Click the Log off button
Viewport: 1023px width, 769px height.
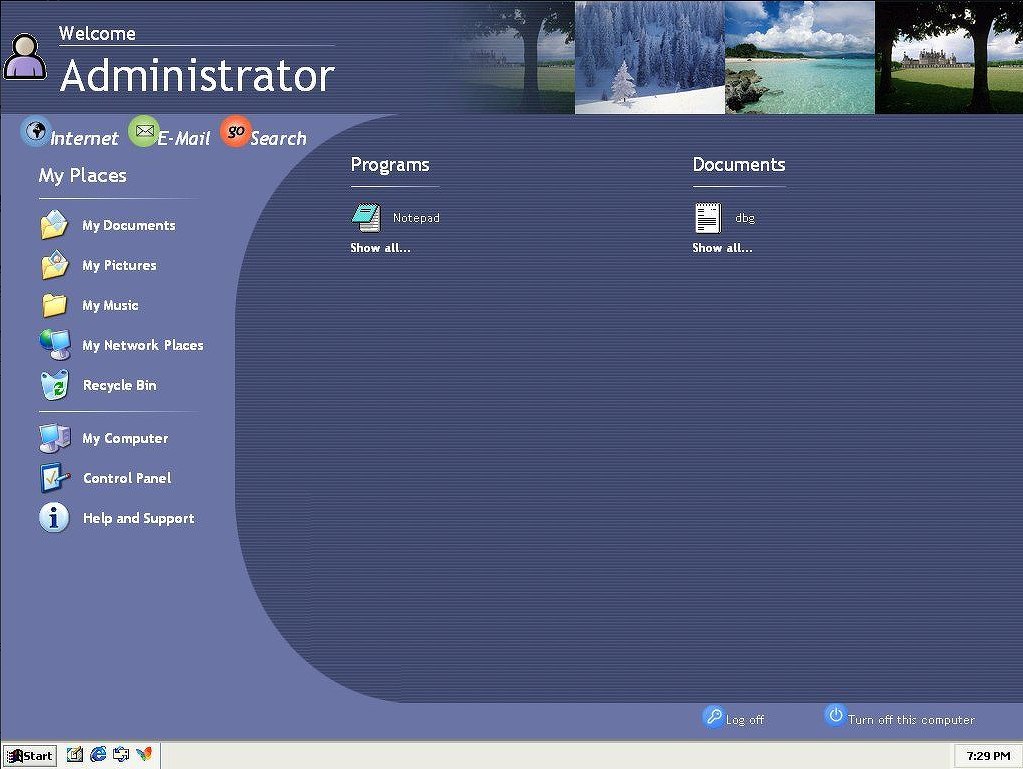(x=733, y=717)
